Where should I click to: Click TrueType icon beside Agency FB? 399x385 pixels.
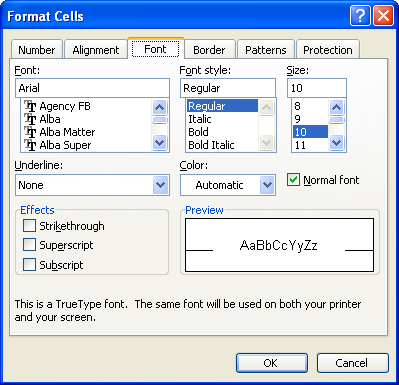click(30, 106)
